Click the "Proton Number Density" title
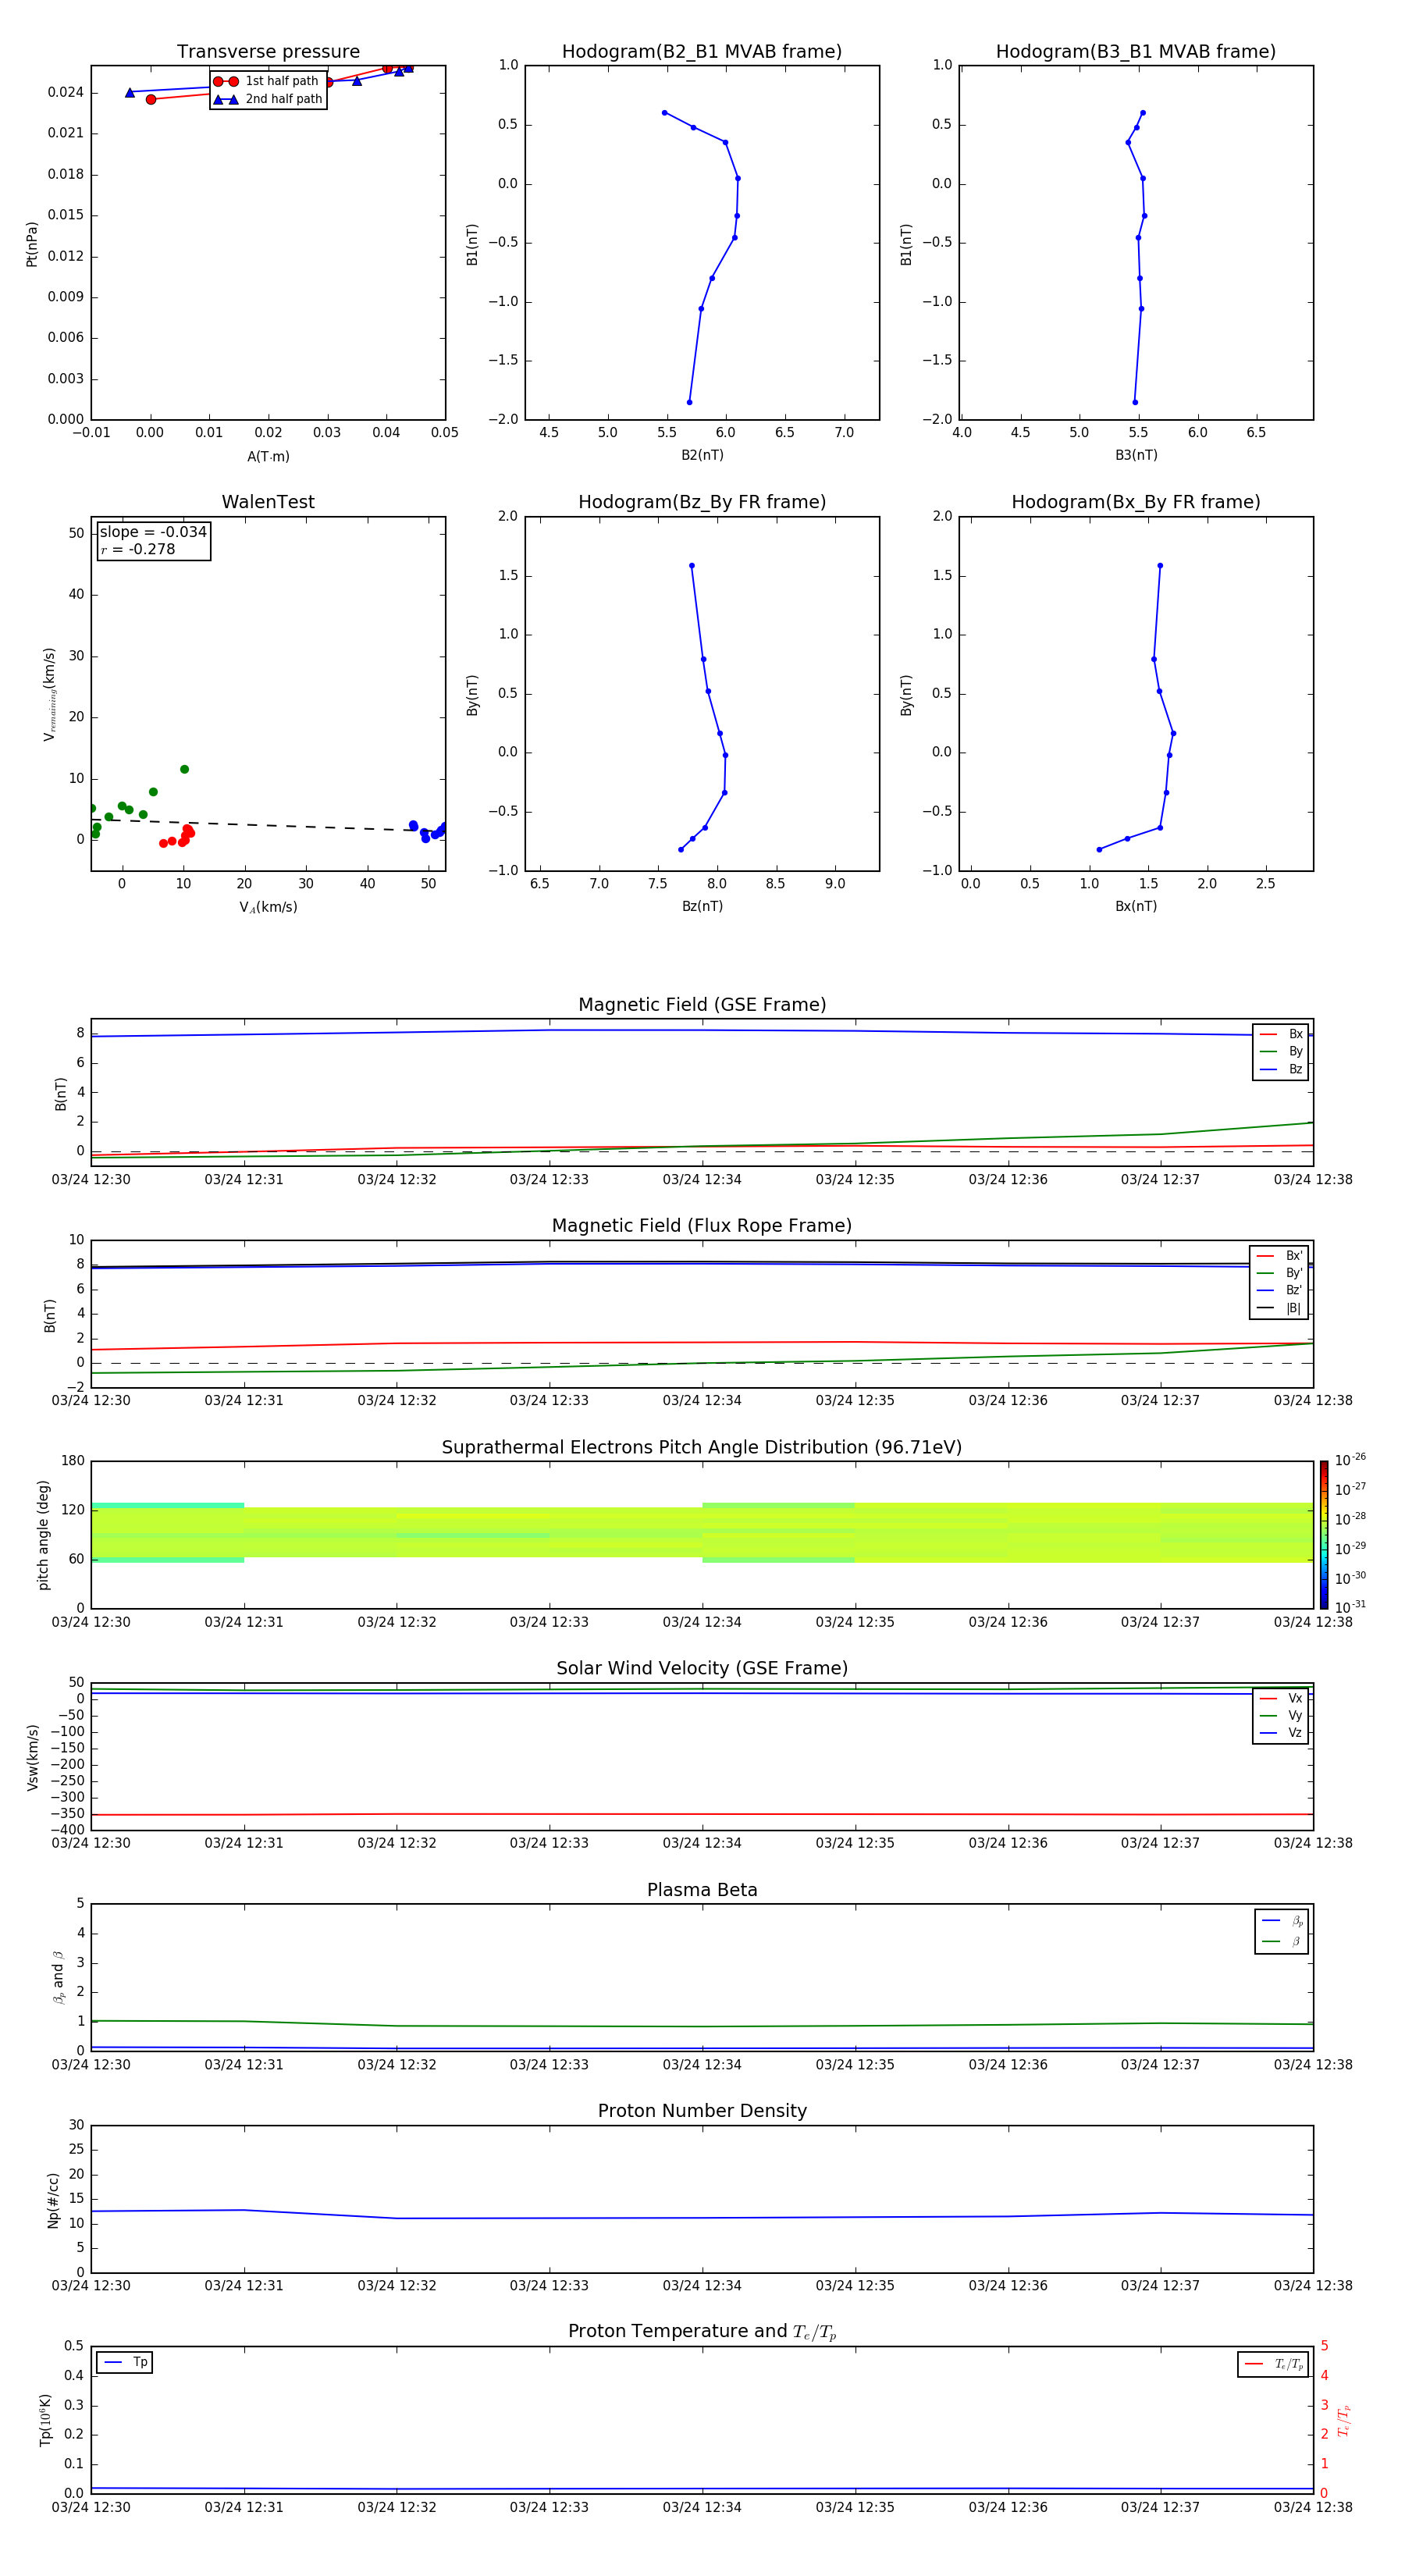Screen dimensions: 1405x2576 [702, 2112]
